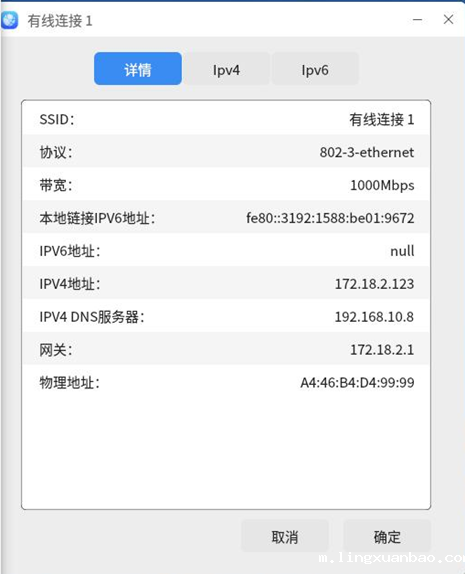Click the DNS server value 192.168.10.8

tap(374, 317)
